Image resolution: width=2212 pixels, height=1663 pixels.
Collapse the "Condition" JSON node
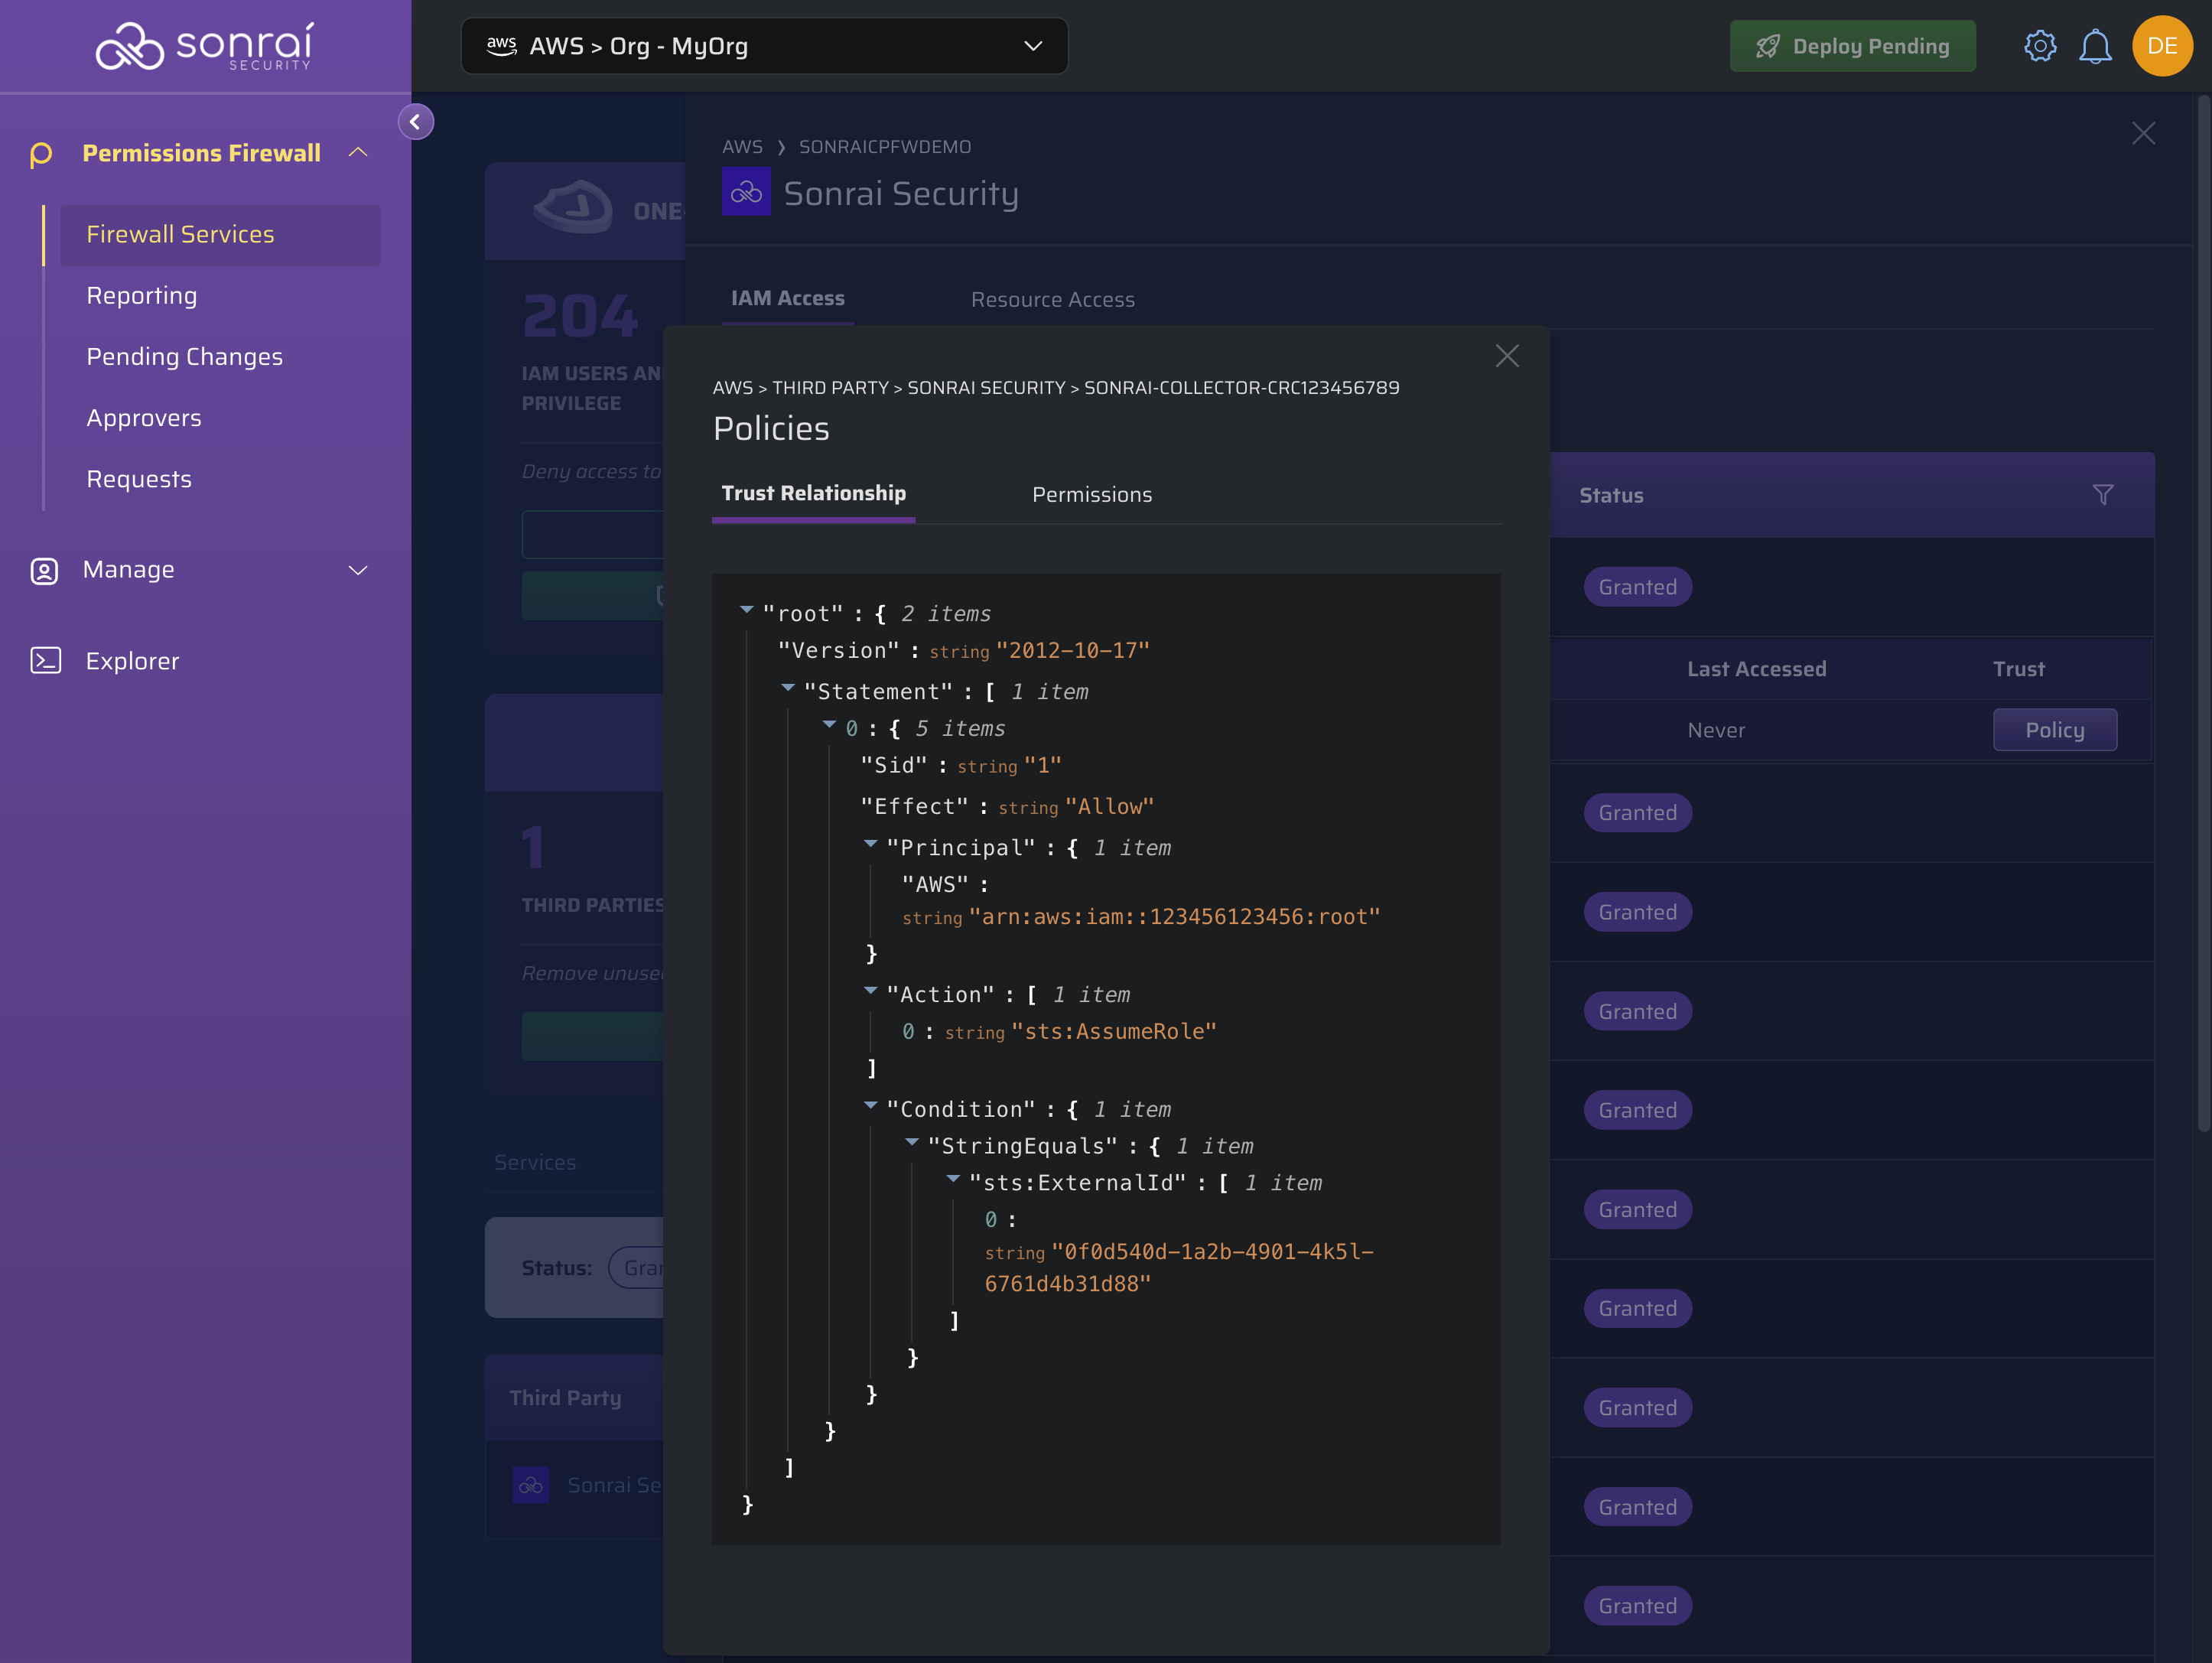coord(870,1105)
